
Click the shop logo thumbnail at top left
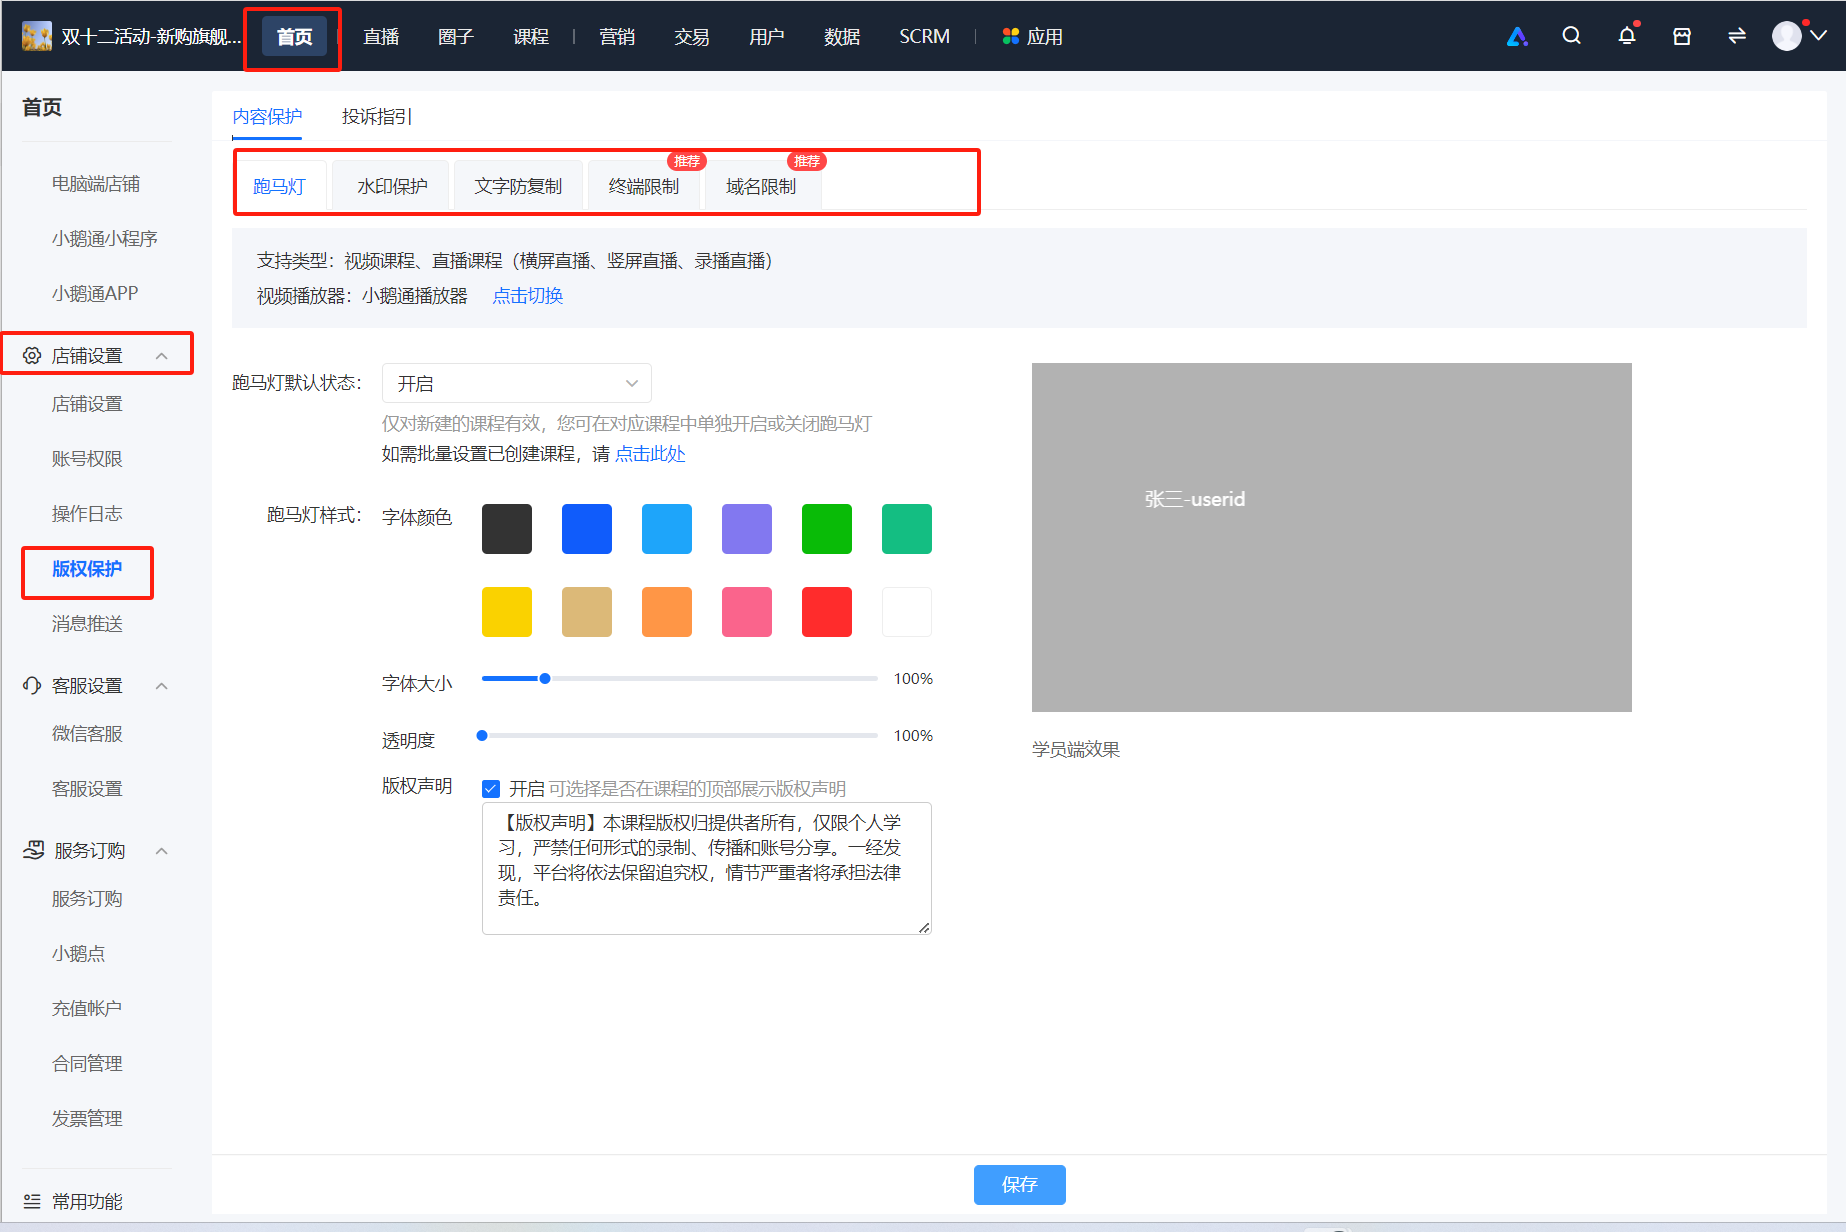point(37,36)
